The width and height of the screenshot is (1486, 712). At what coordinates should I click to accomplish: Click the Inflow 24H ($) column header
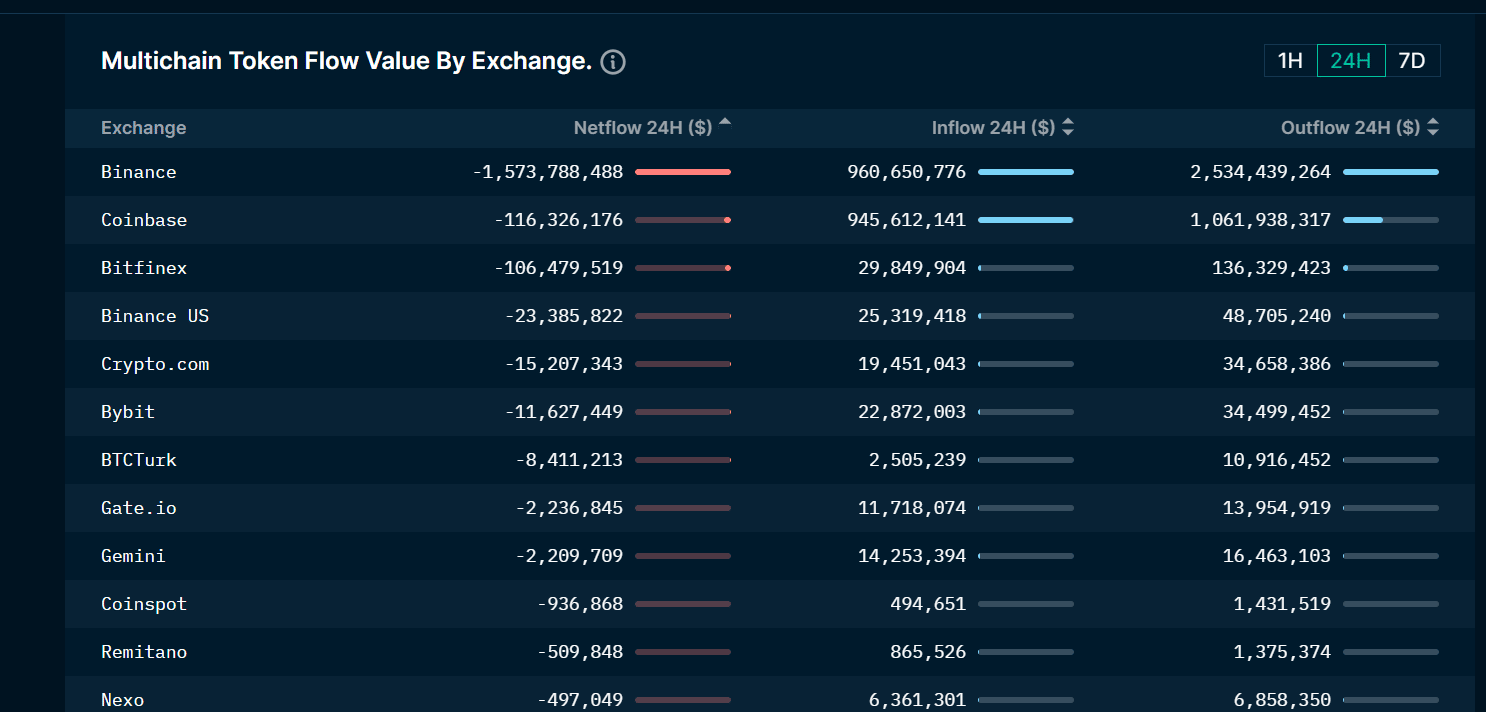993,128
